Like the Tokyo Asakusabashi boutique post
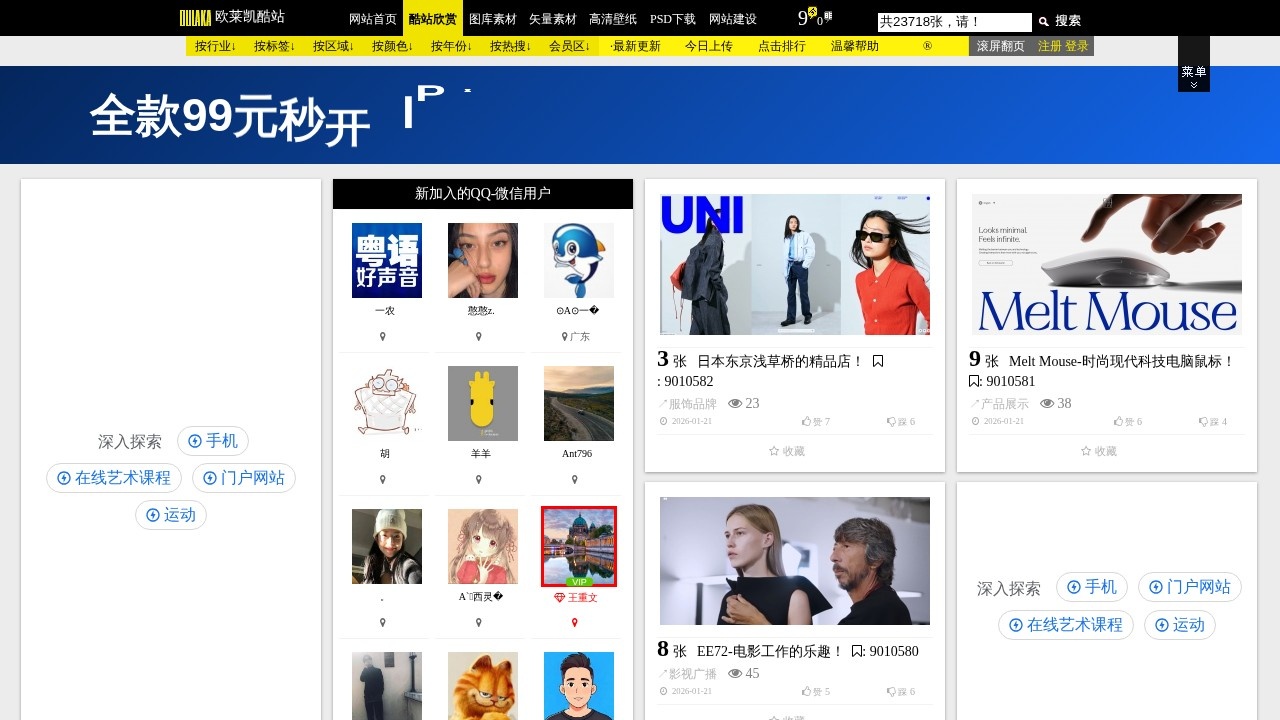Image resolution: width=1280 pixels, height=720 pixels. coord(816,422)
